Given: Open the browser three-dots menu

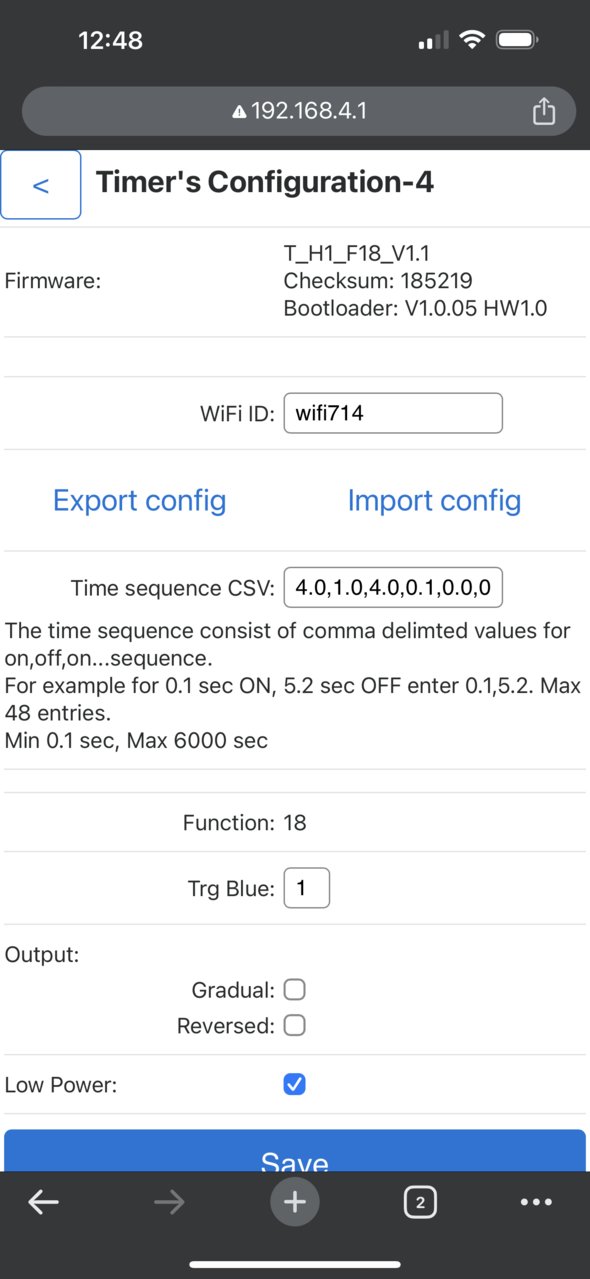Looking at the screenshot, I should click(x=537, y=1203).
